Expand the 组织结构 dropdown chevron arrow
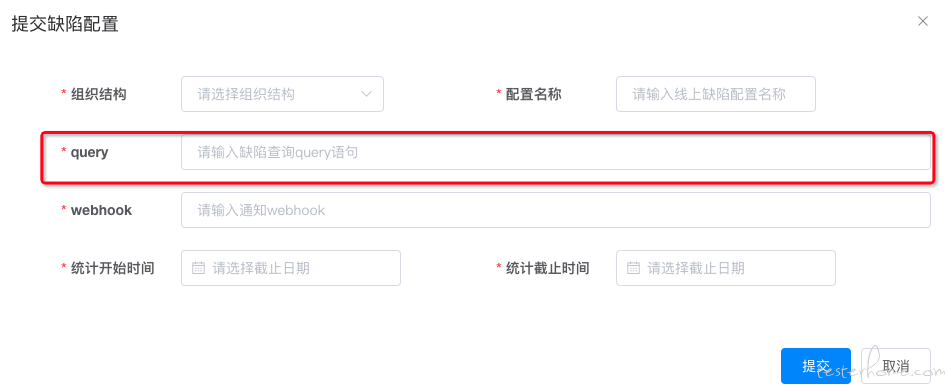Screen dimensions: 947x391 [x=366, y=94]
